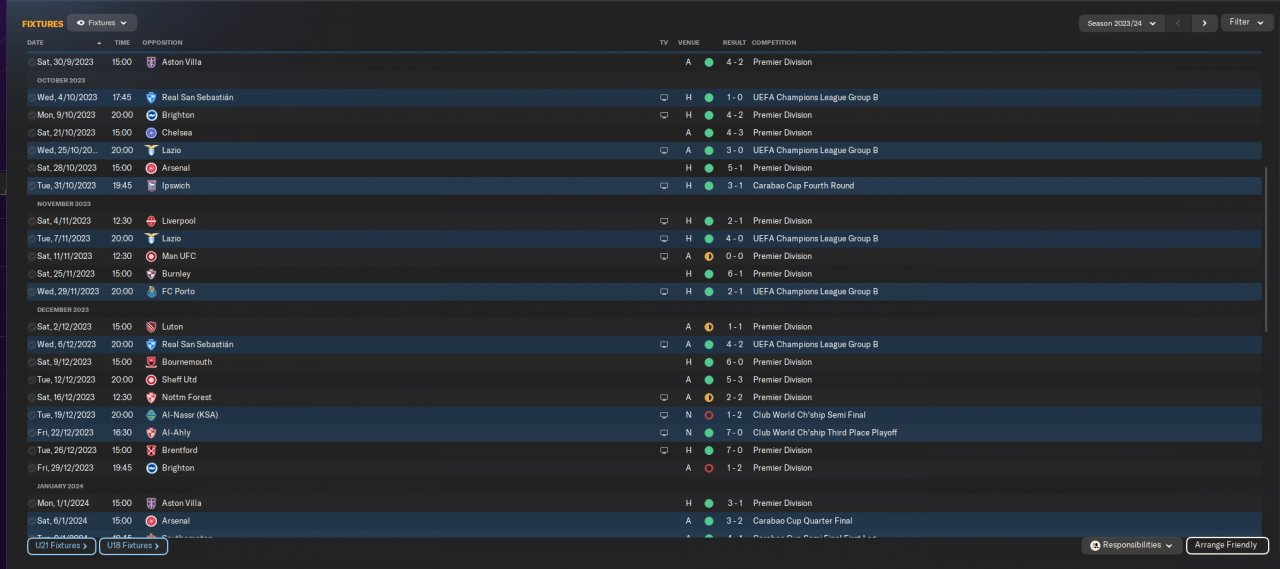This screenshot has height=569, width=1280.
Task: Click the Liverpool club badge icon
Action: [151, 221]
